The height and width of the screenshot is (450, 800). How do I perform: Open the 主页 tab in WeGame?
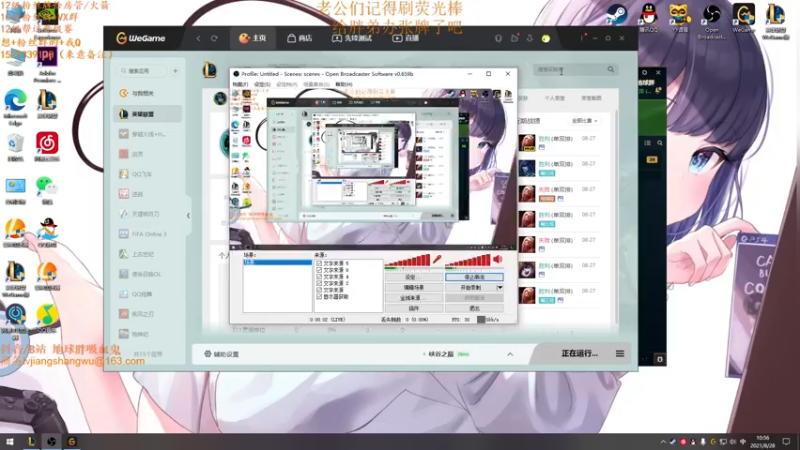coord(253,38)
